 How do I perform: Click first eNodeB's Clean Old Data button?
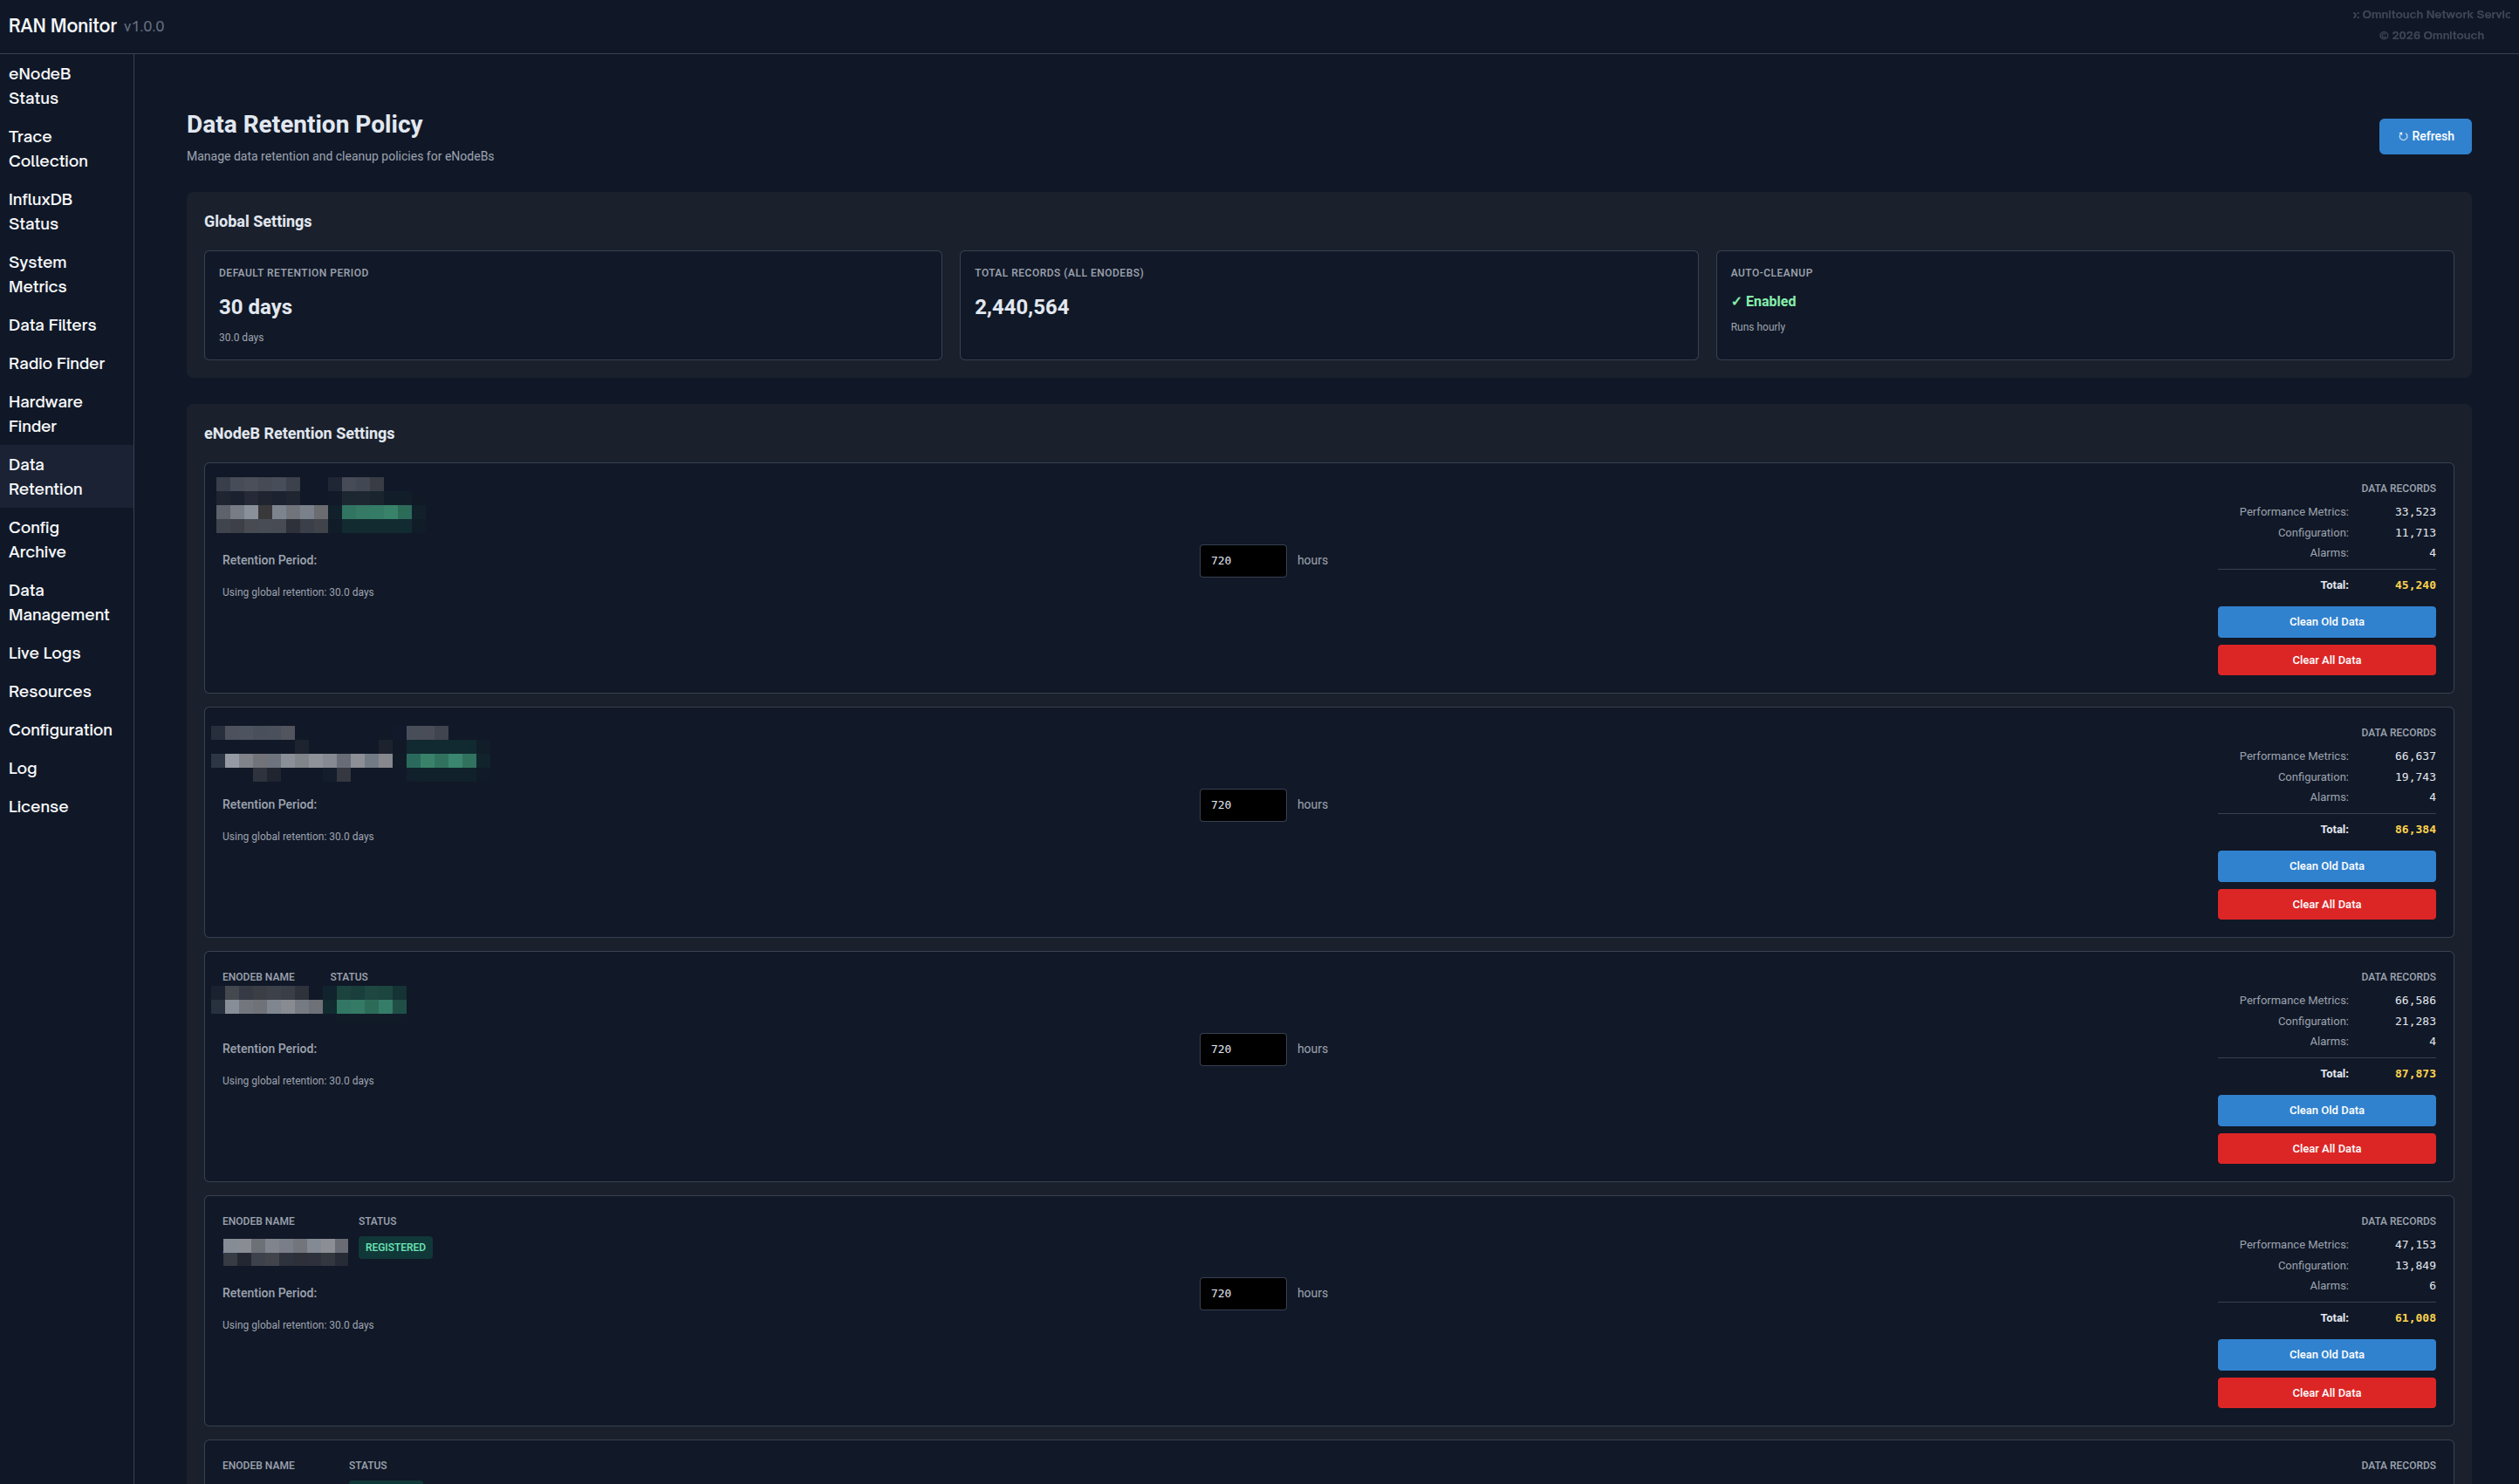[2326, 622]
